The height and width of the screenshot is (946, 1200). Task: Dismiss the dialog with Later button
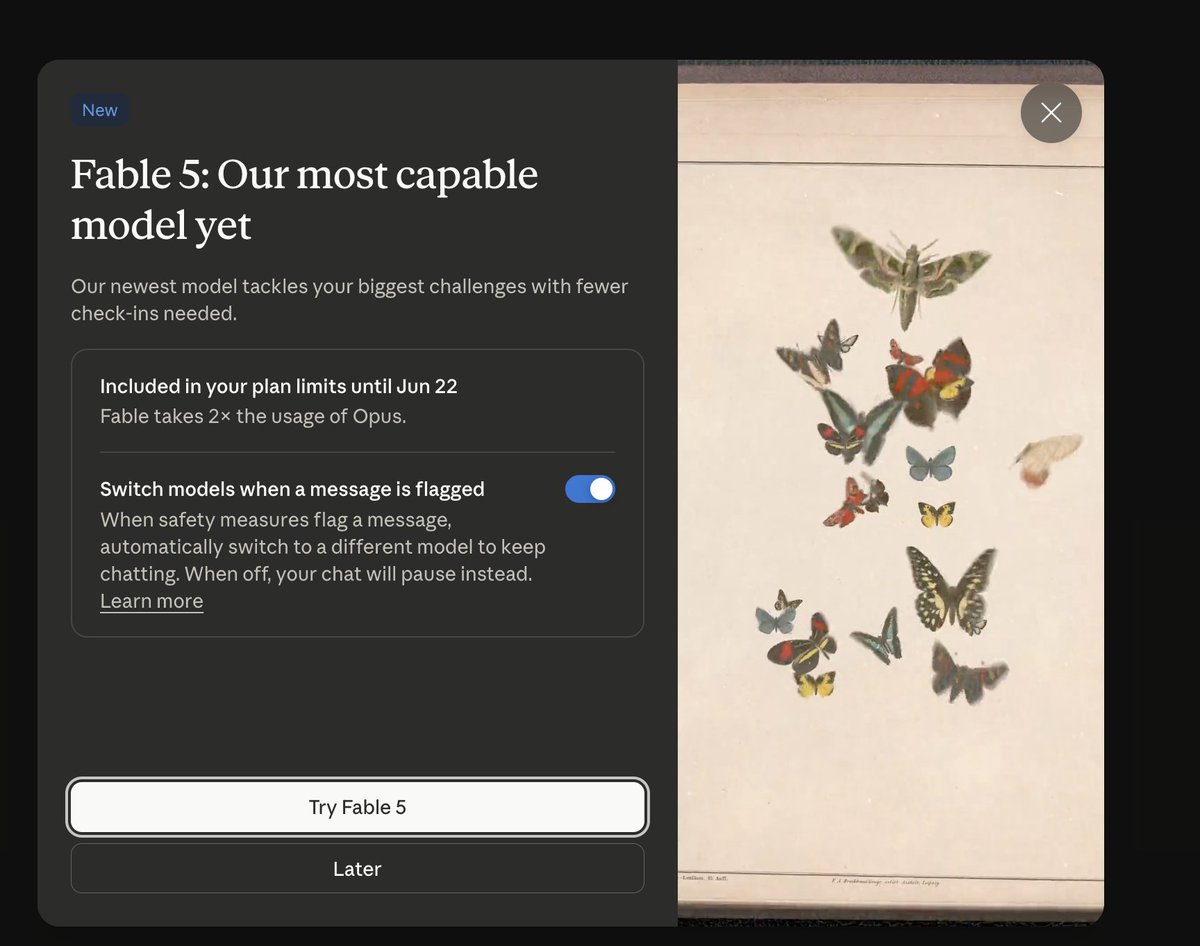coord(357,869)
